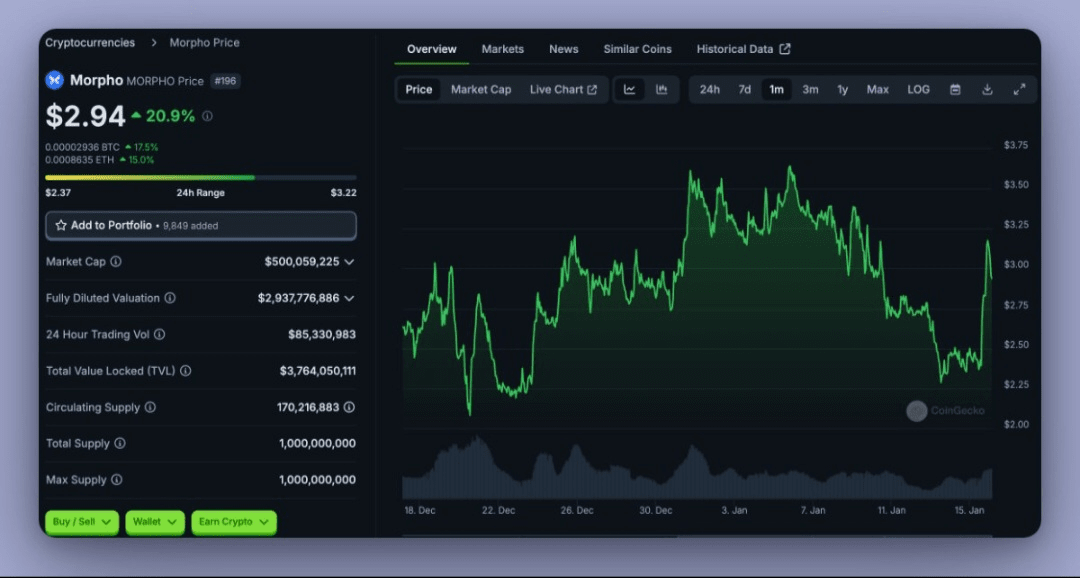The image size is (1080, 578).
Task: Click the $500,059,225 market cap value
Action: 302,262
